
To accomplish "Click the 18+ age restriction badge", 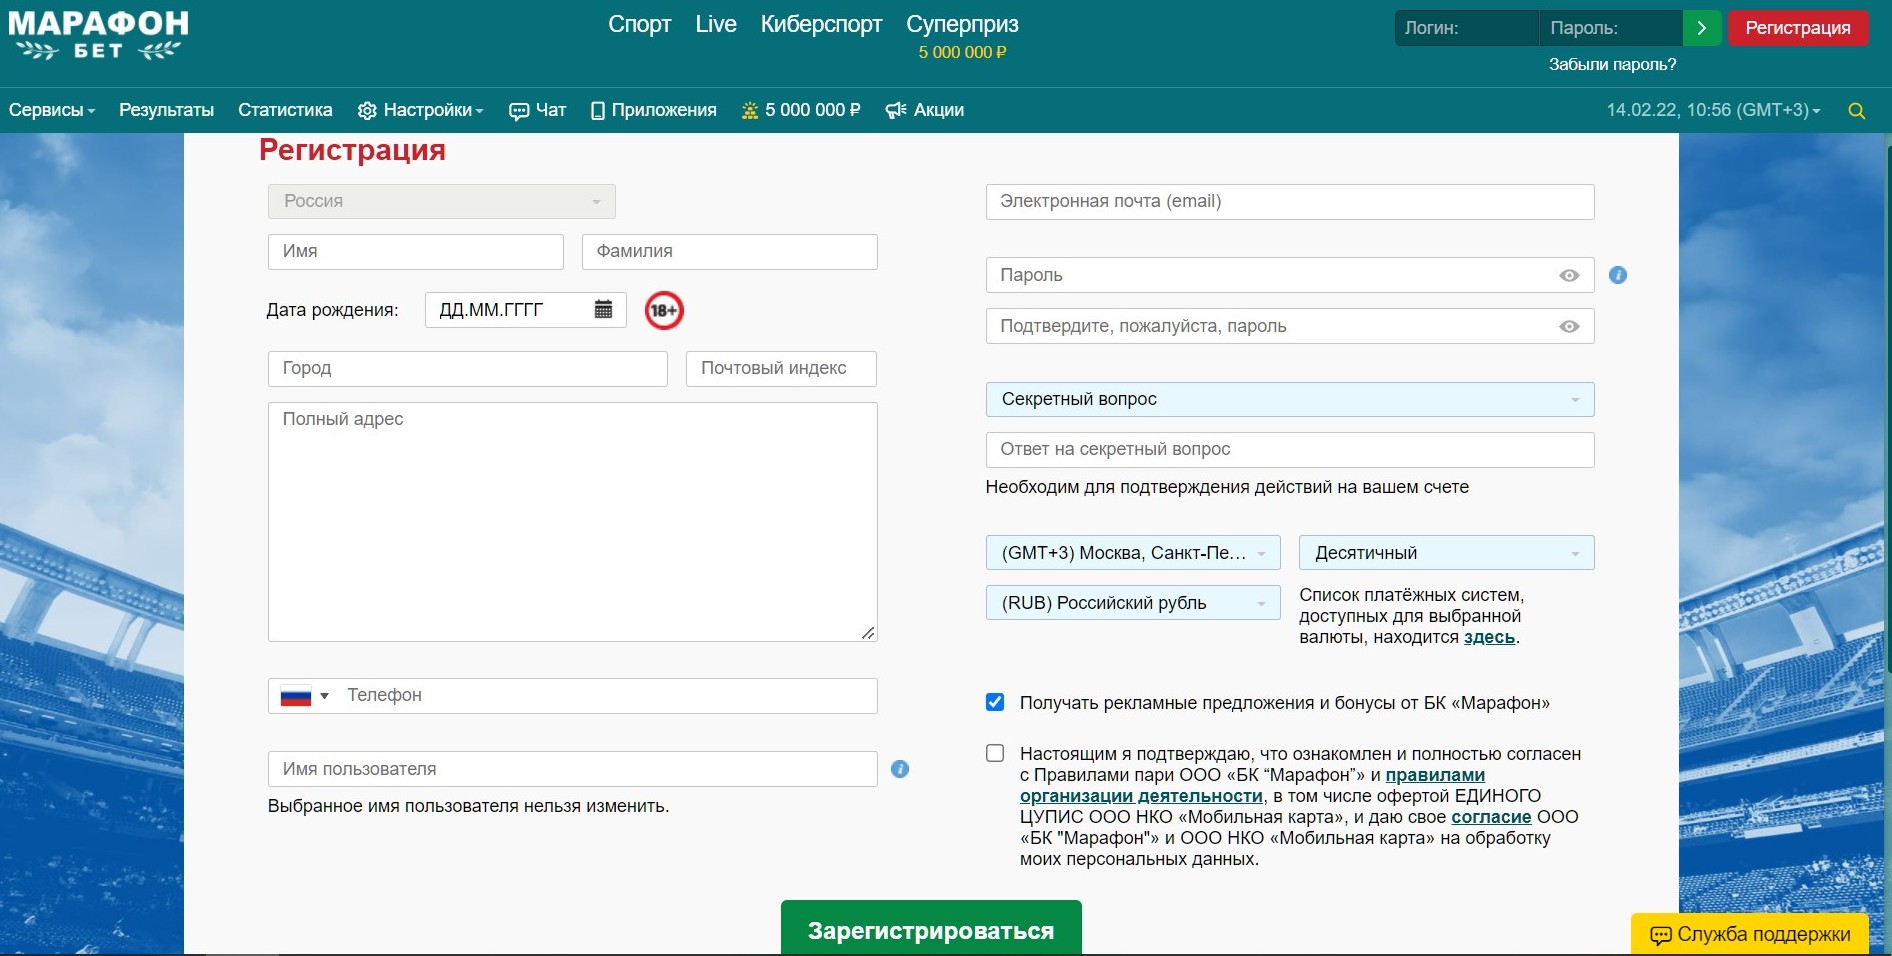I will point(664,310).
